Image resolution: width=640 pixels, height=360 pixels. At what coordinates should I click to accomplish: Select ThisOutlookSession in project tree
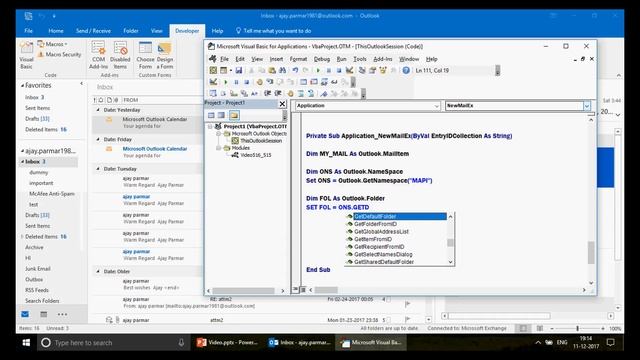(x=261, y=141)
